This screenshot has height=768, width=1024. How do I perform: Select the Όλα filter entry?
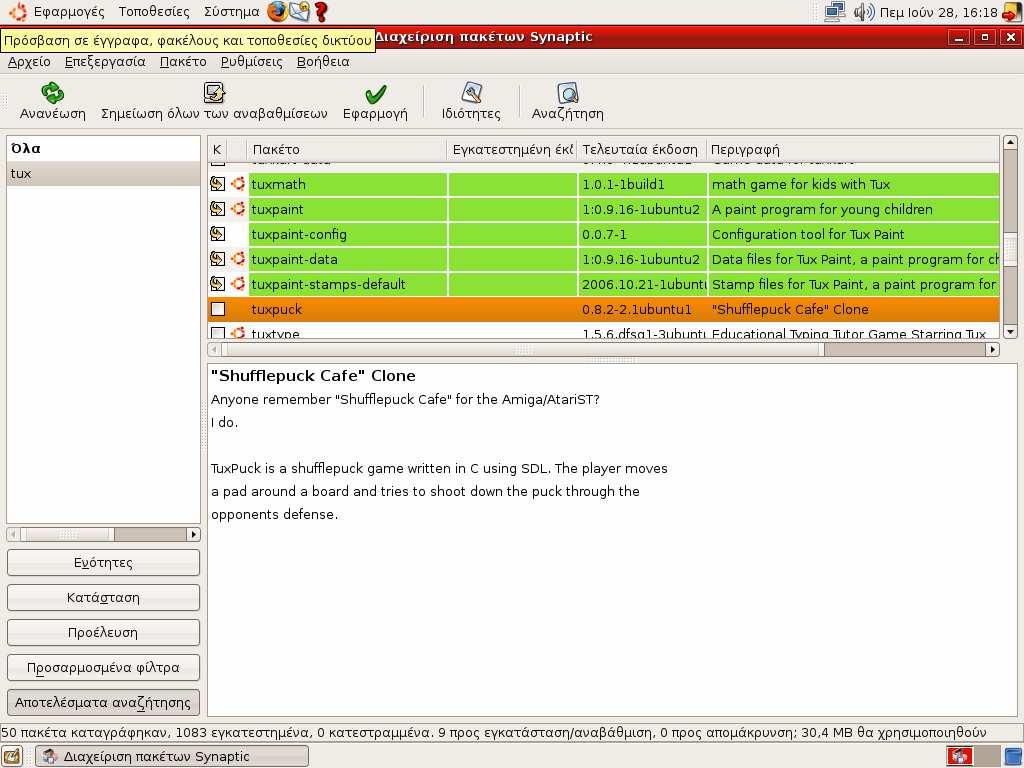click(x=103, y=148)
